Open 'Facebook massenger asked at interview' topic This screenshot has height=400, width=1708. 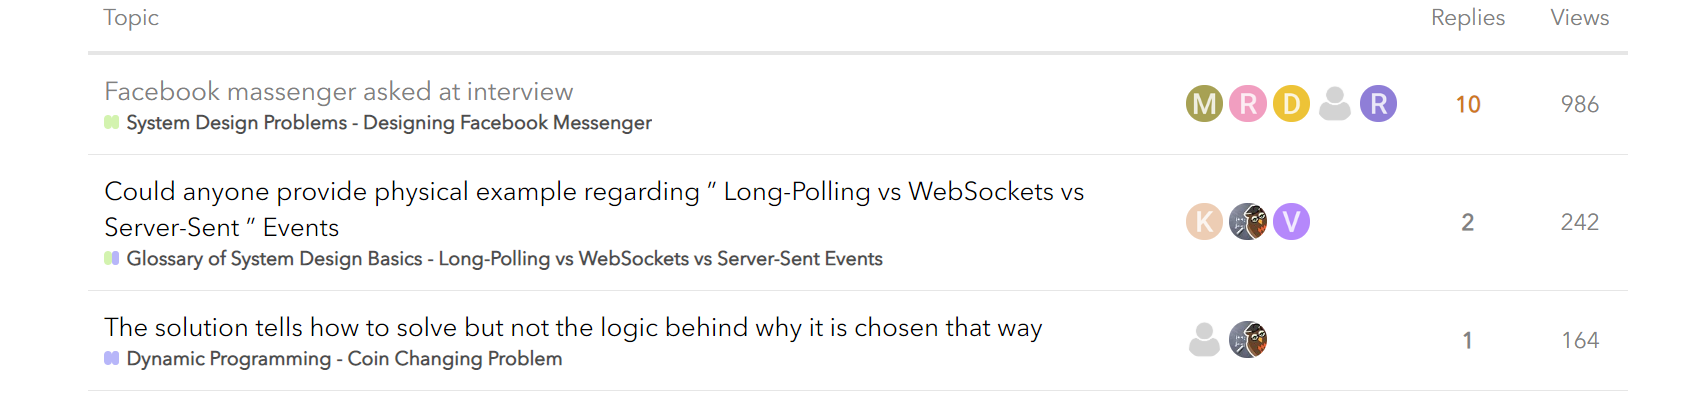pyautogui.click(x=339, y=92)
